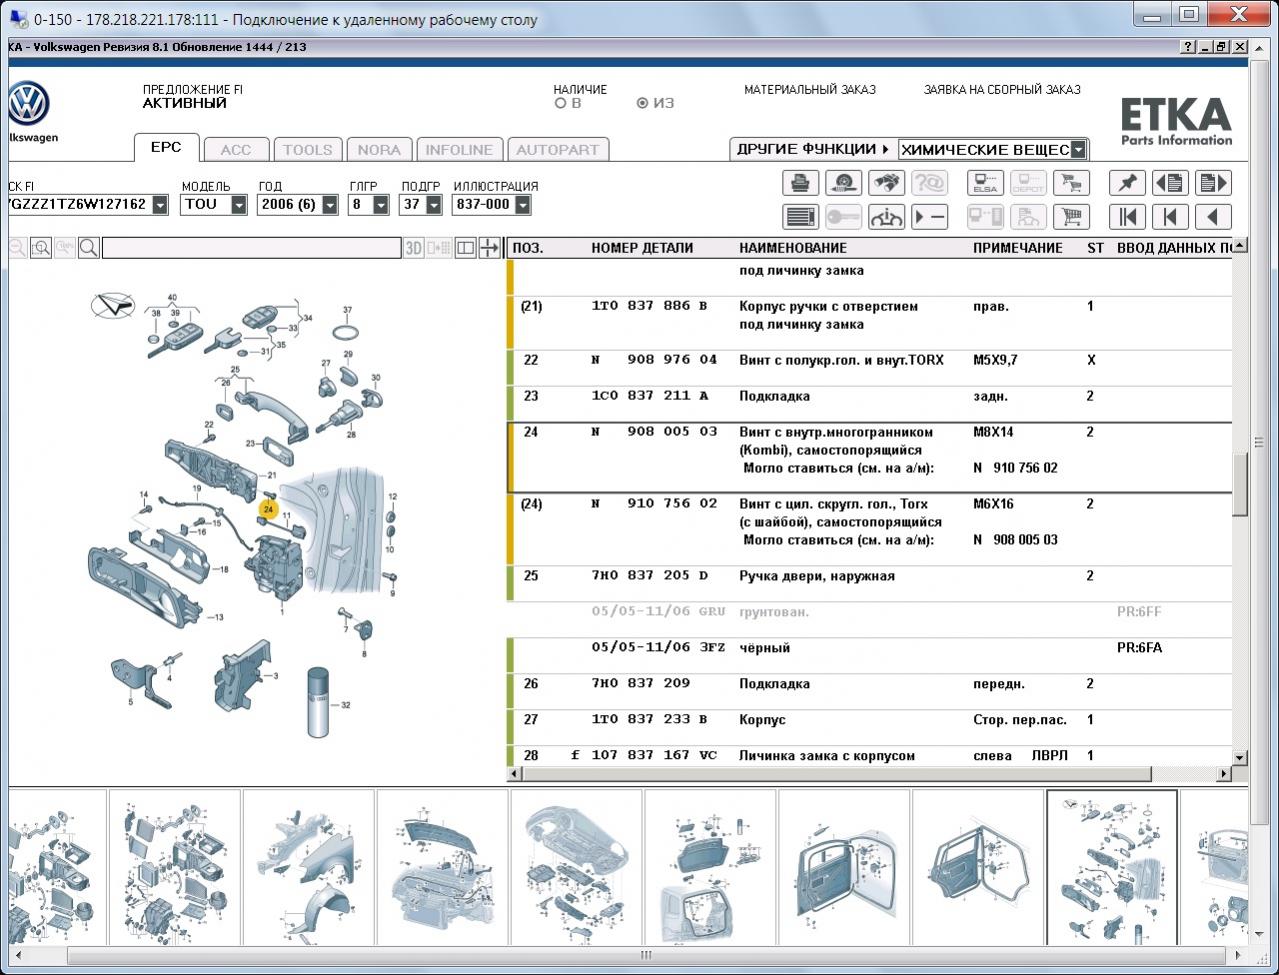Open the ГЛГР dropdown showing 8
This screenshot has height=975, width=1279.
click(380, 205)
